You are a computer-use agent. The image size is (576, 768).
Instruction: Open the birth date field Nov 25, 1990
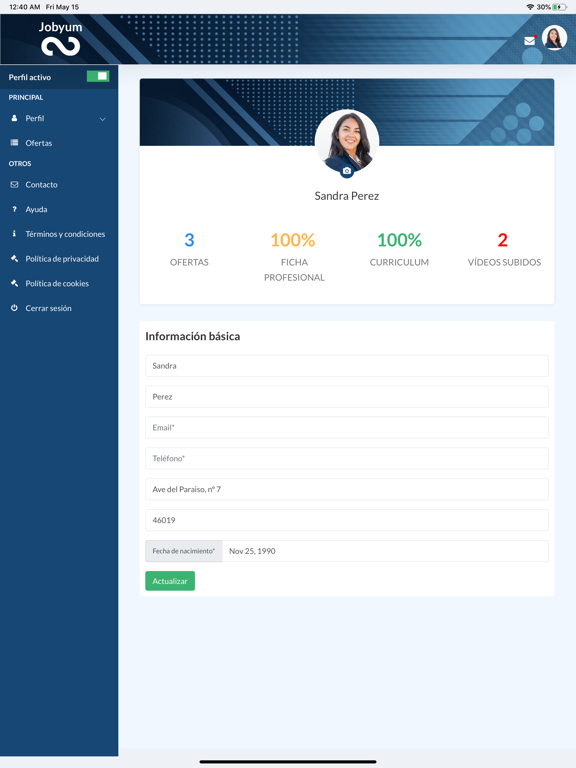(x=385, y=551)
